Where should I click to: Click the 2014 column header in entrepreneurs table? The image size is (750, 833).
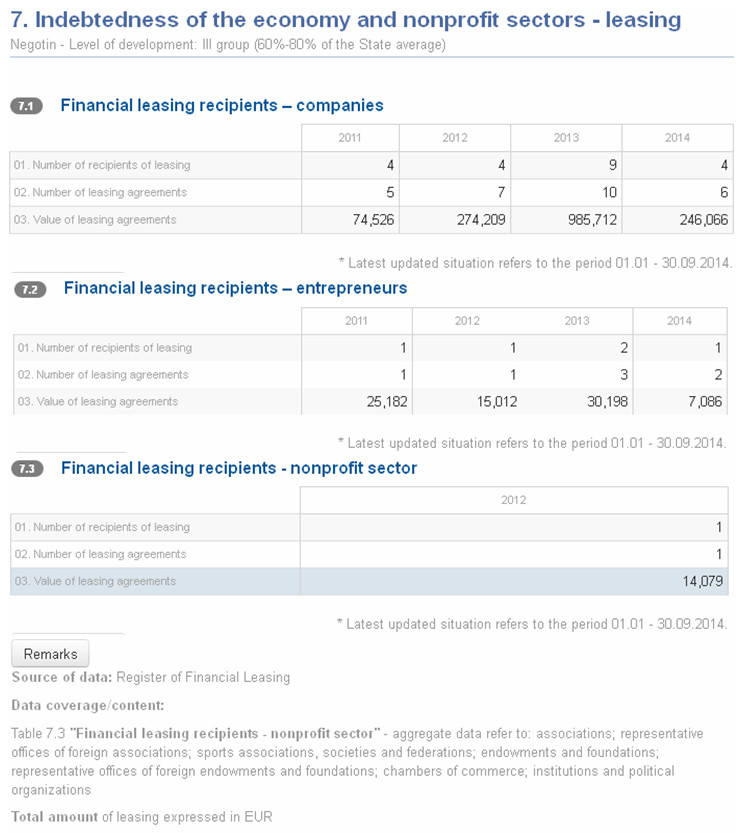pos(679,321)
